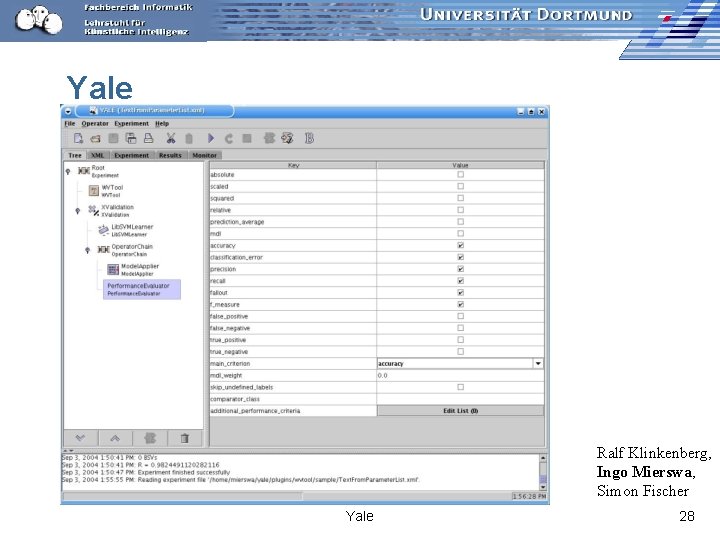Click the Cut scissors icon
This screenshot has width=720, height=540.
click(x=171, y=138)
